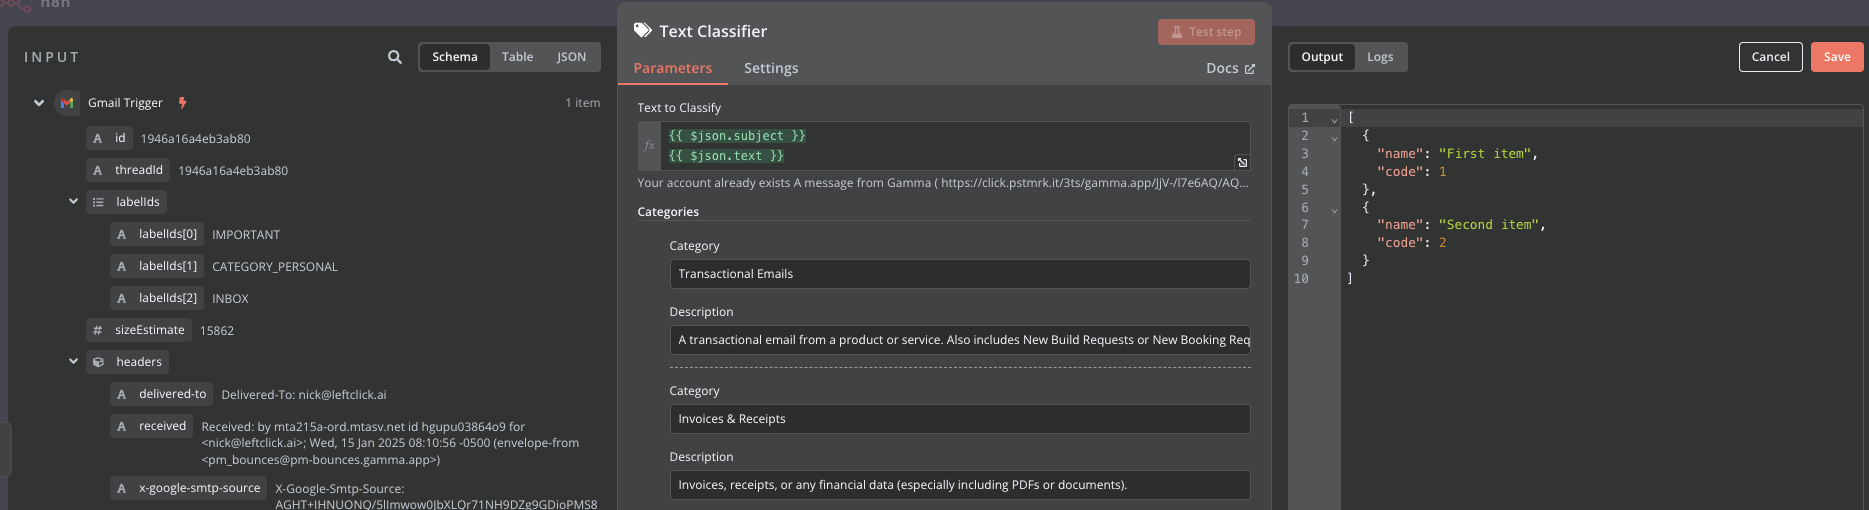Screen dimensions: 1869x510
Task: Collapse the labelIds list
Action: pos(73,201)
